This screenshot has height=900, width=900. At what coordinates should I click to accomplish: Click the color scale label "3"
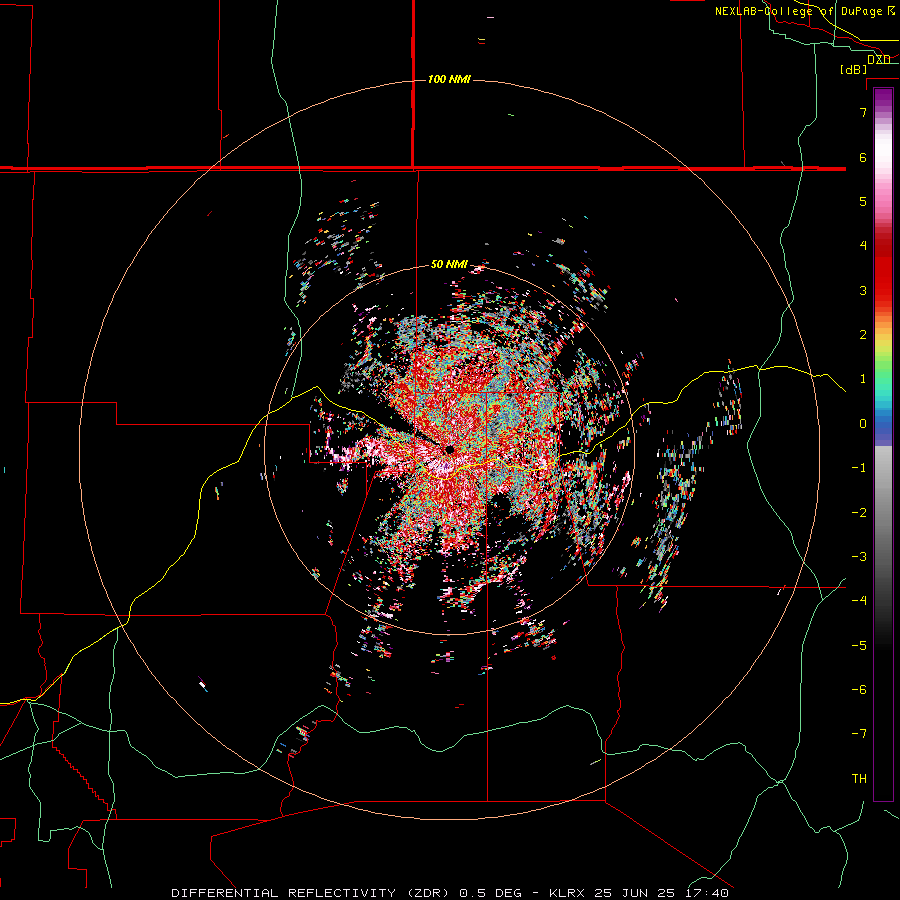(x=863, y=290)
